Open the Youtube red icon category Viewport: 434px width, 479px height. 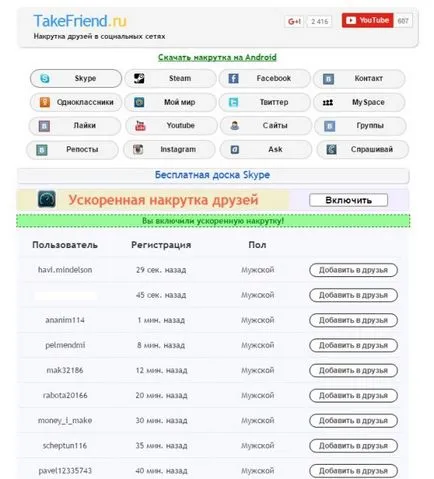click(140, 126)
